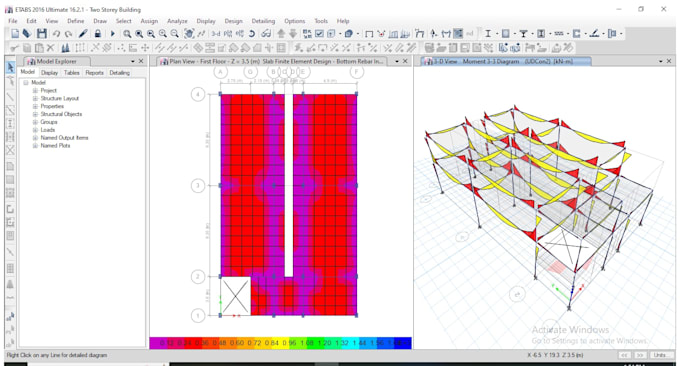The width and height of the screenshot is (680, 366).
Task: Run analysis with the play arrow icon
Action: point(113,34)
